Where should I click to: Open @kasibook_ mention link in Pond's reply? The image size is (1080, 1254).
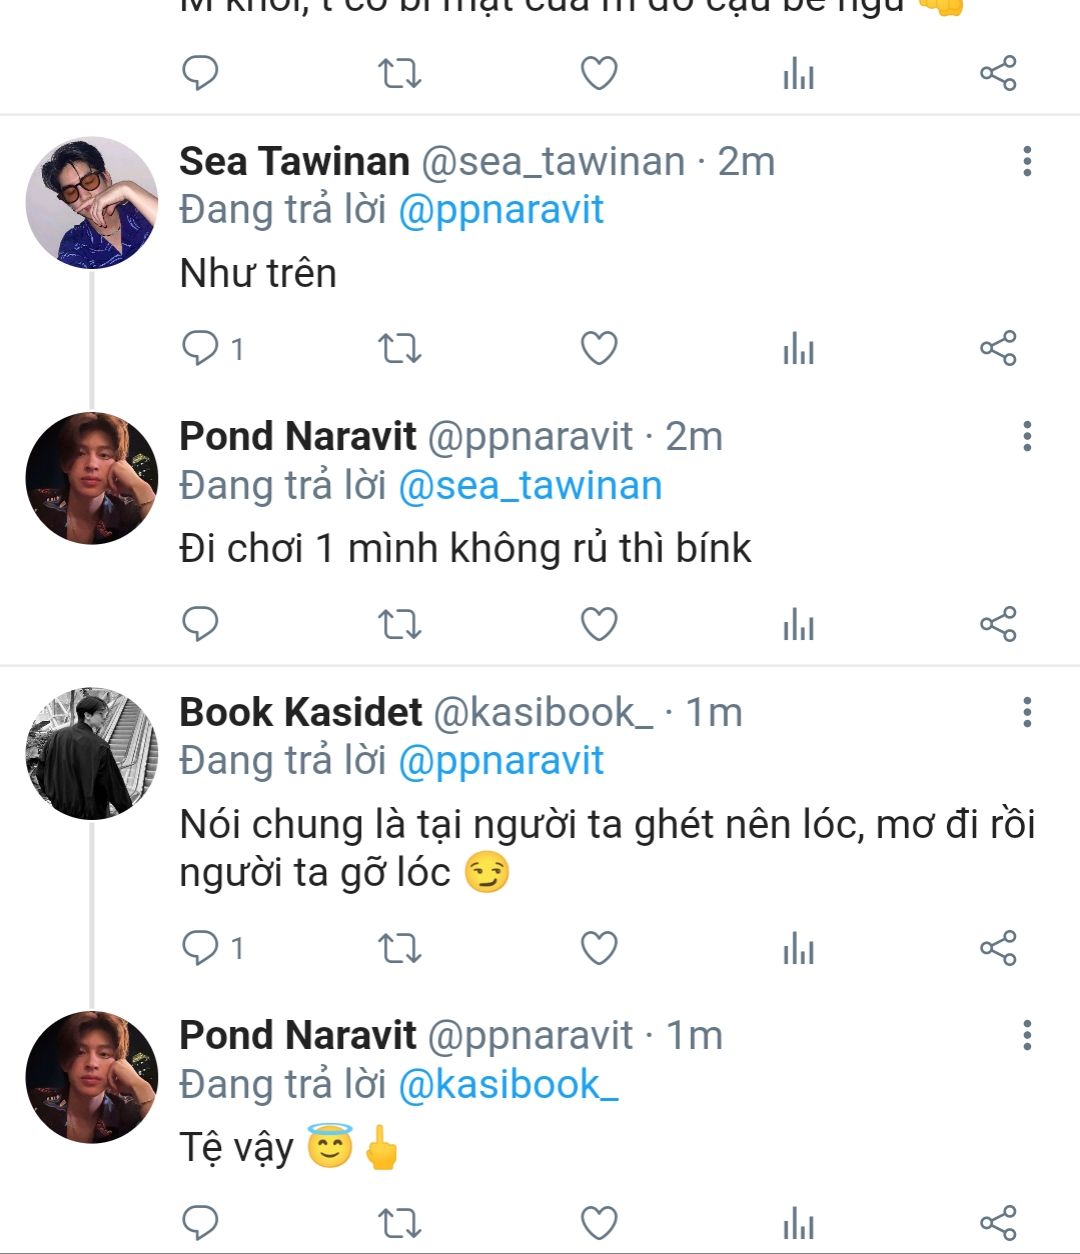coord(508,1085)
